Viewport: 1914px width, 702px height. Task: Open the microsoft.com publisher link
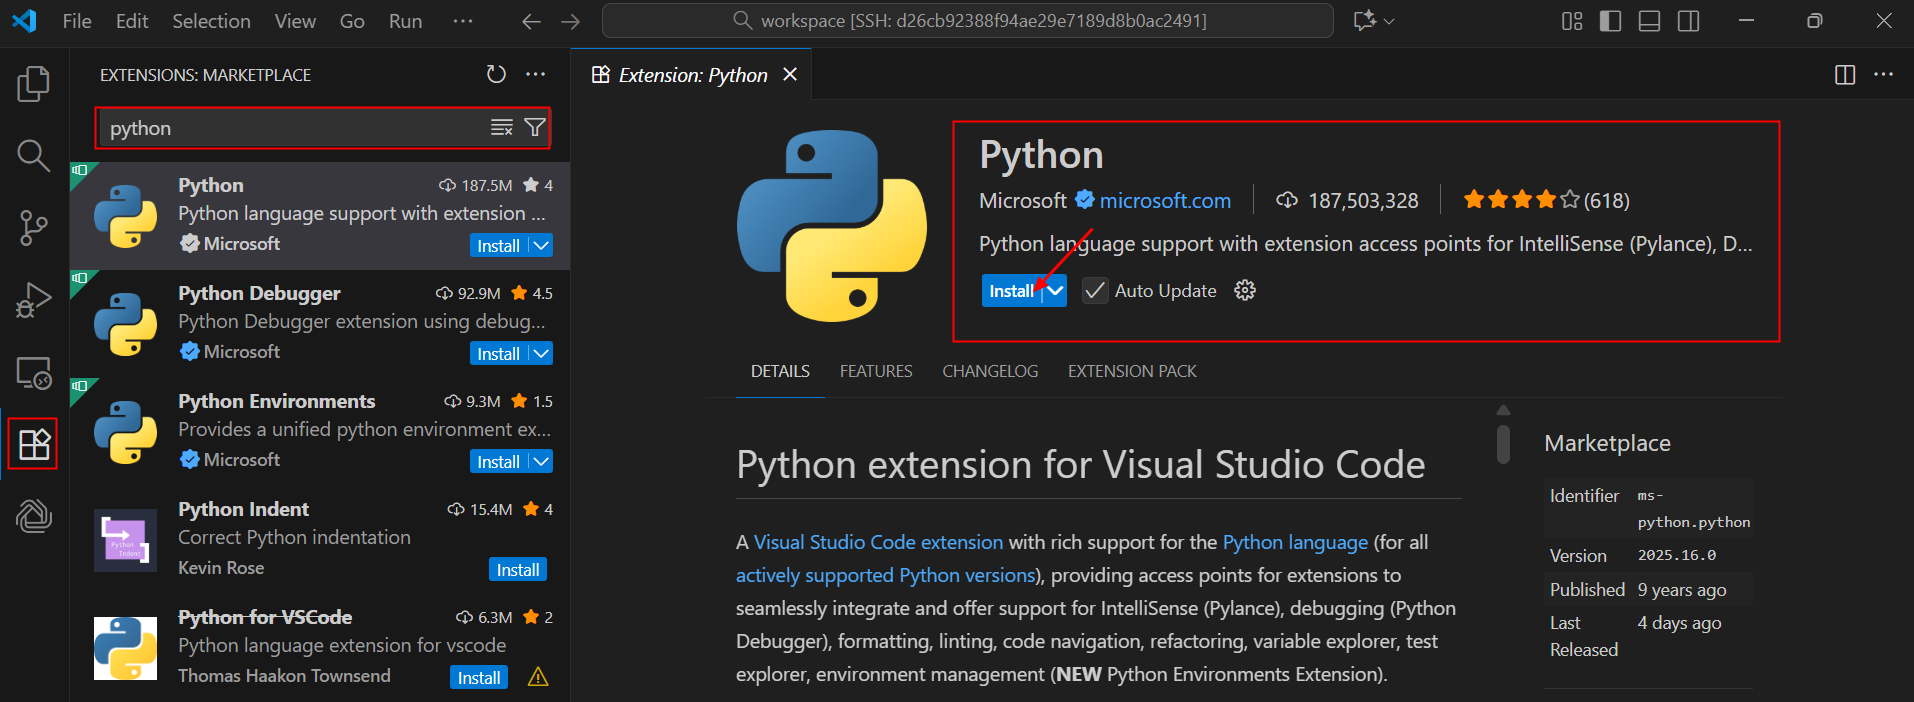1165,201
